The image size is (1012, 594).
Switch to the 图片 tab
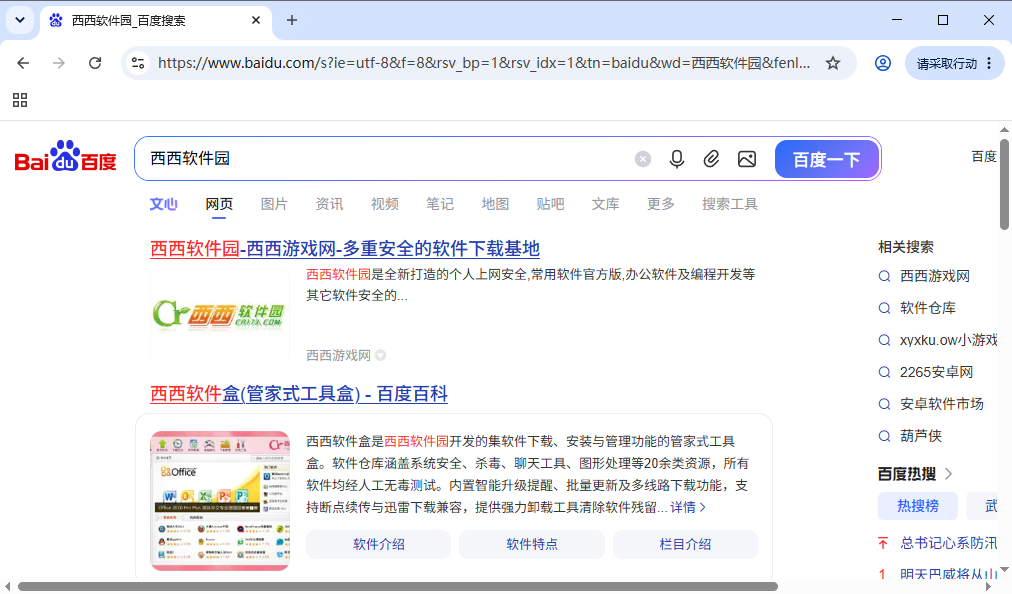click(274, 204)
